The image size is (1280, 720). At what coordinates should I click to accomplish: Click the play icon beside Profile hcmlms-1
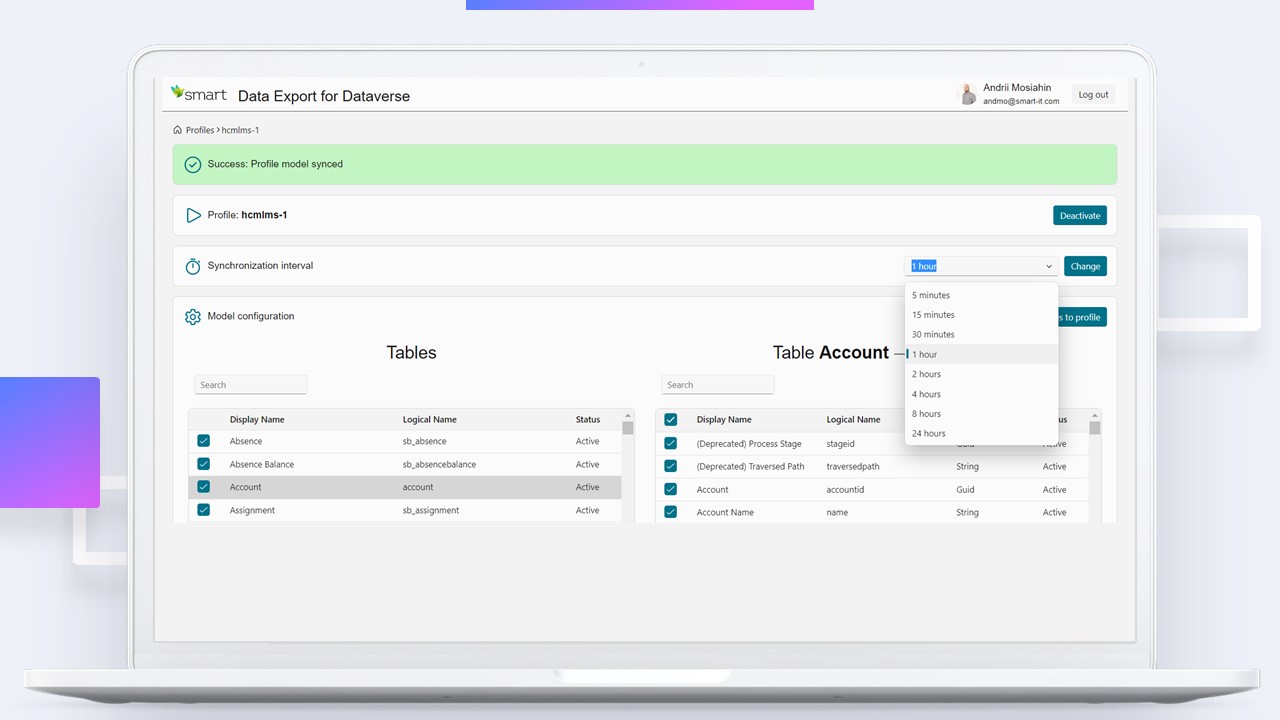(193, 215)
